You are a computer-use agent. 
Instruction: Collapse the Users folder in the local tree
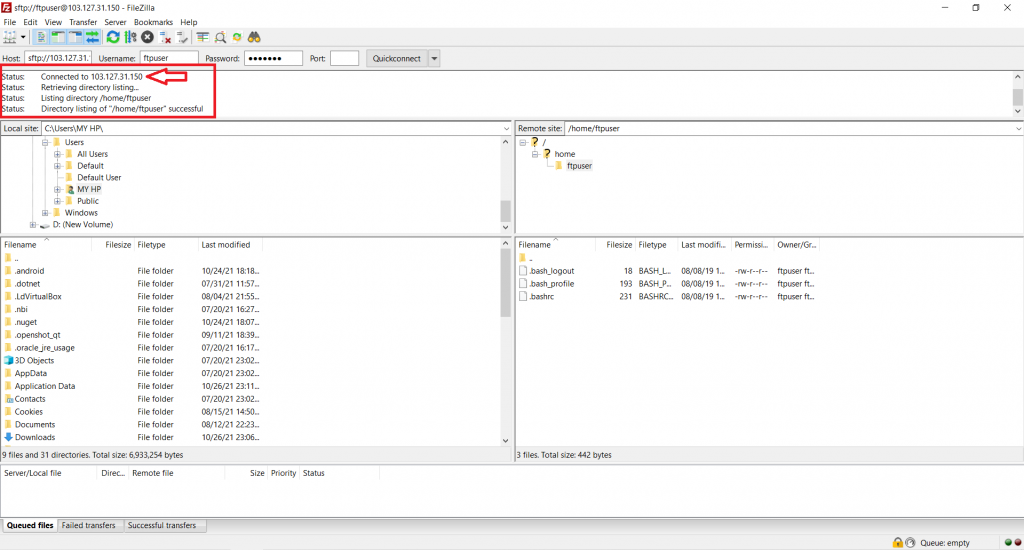[45, 142]
